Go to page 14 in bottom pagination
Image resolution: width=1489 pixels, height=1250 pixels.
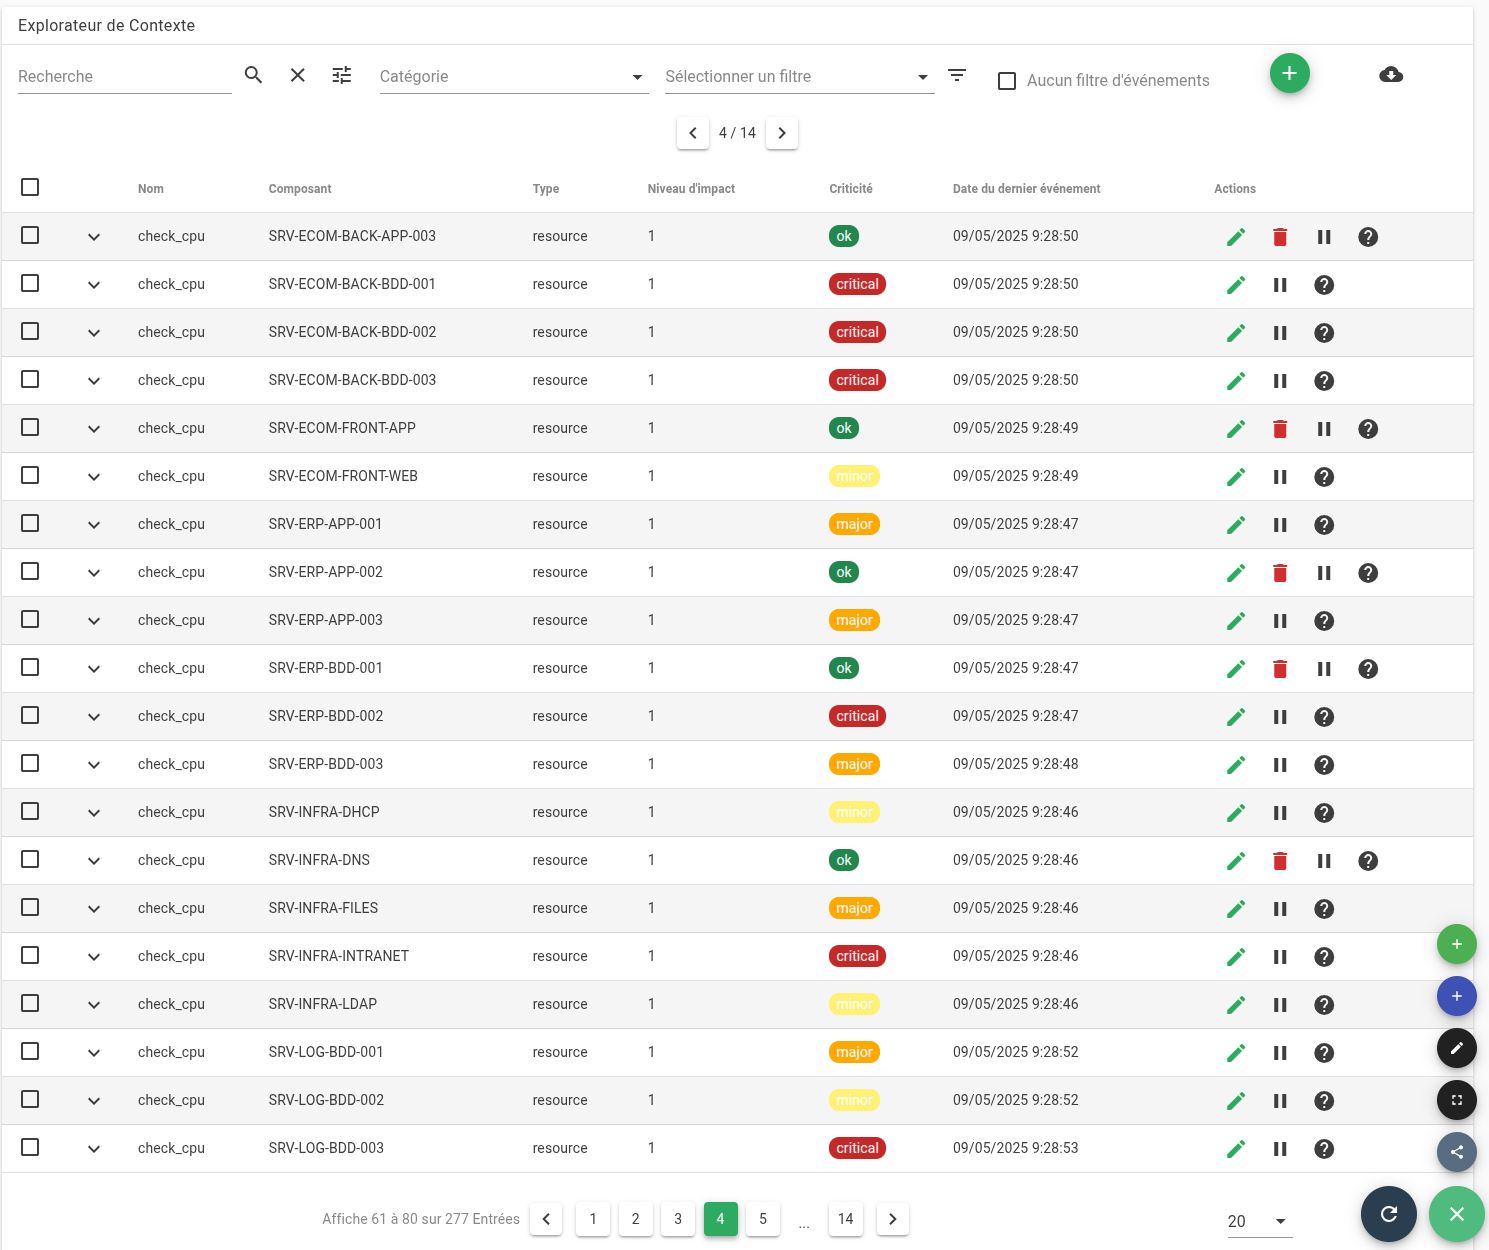click(x=846, y=1219)
